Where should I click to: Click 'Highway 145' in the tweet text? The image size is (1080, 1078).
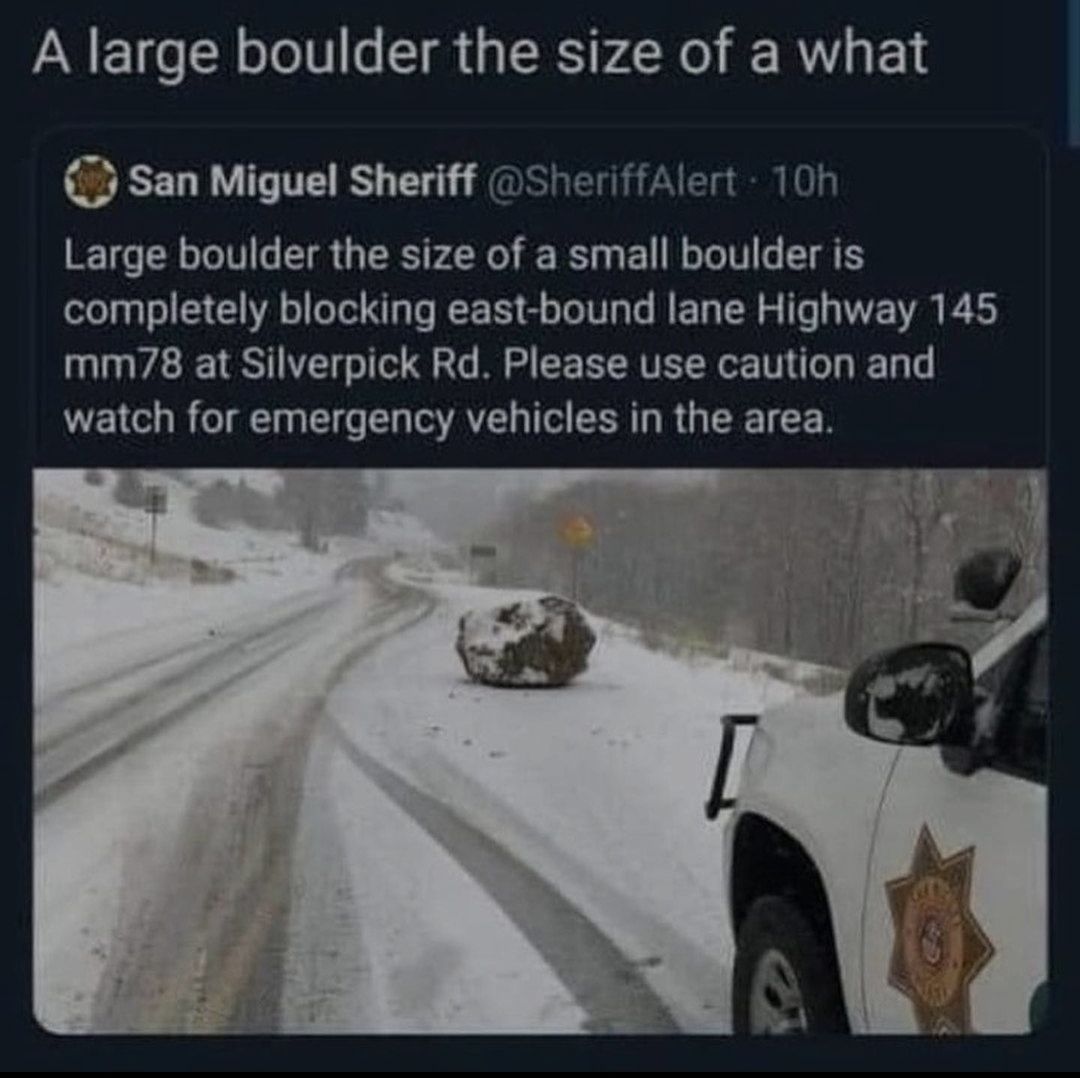[x=877, y=309]
